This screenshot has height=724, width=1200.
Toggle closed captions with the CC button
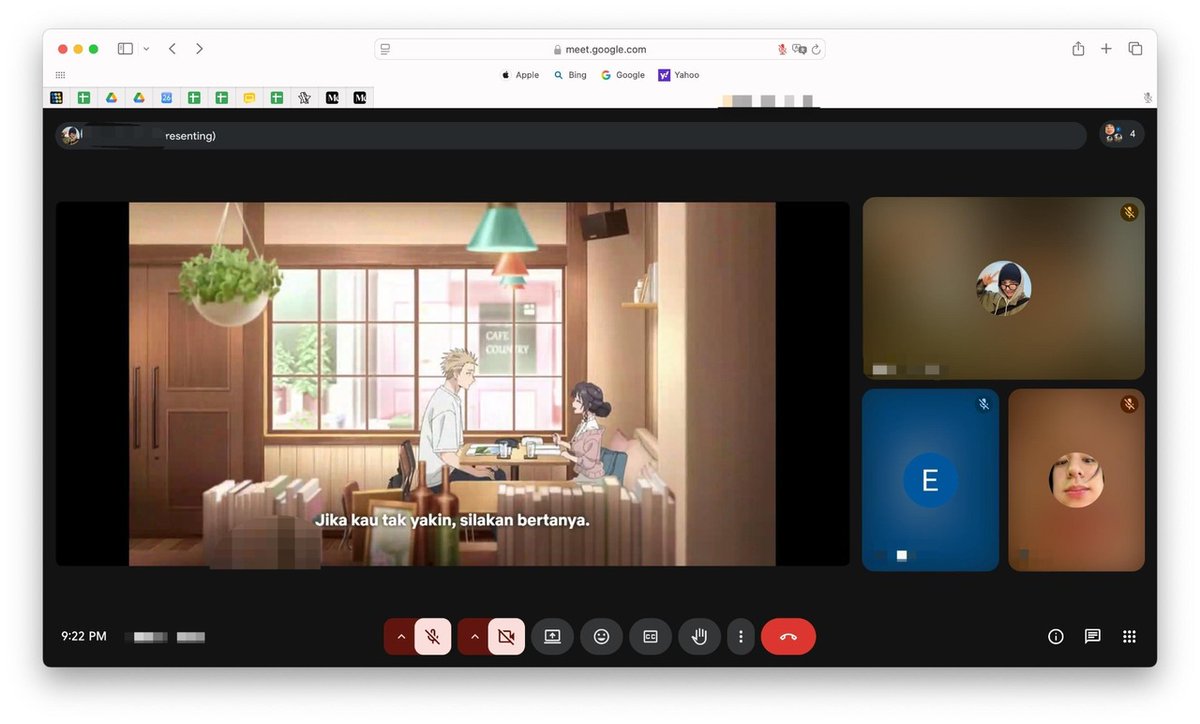(x=650, y=636)
